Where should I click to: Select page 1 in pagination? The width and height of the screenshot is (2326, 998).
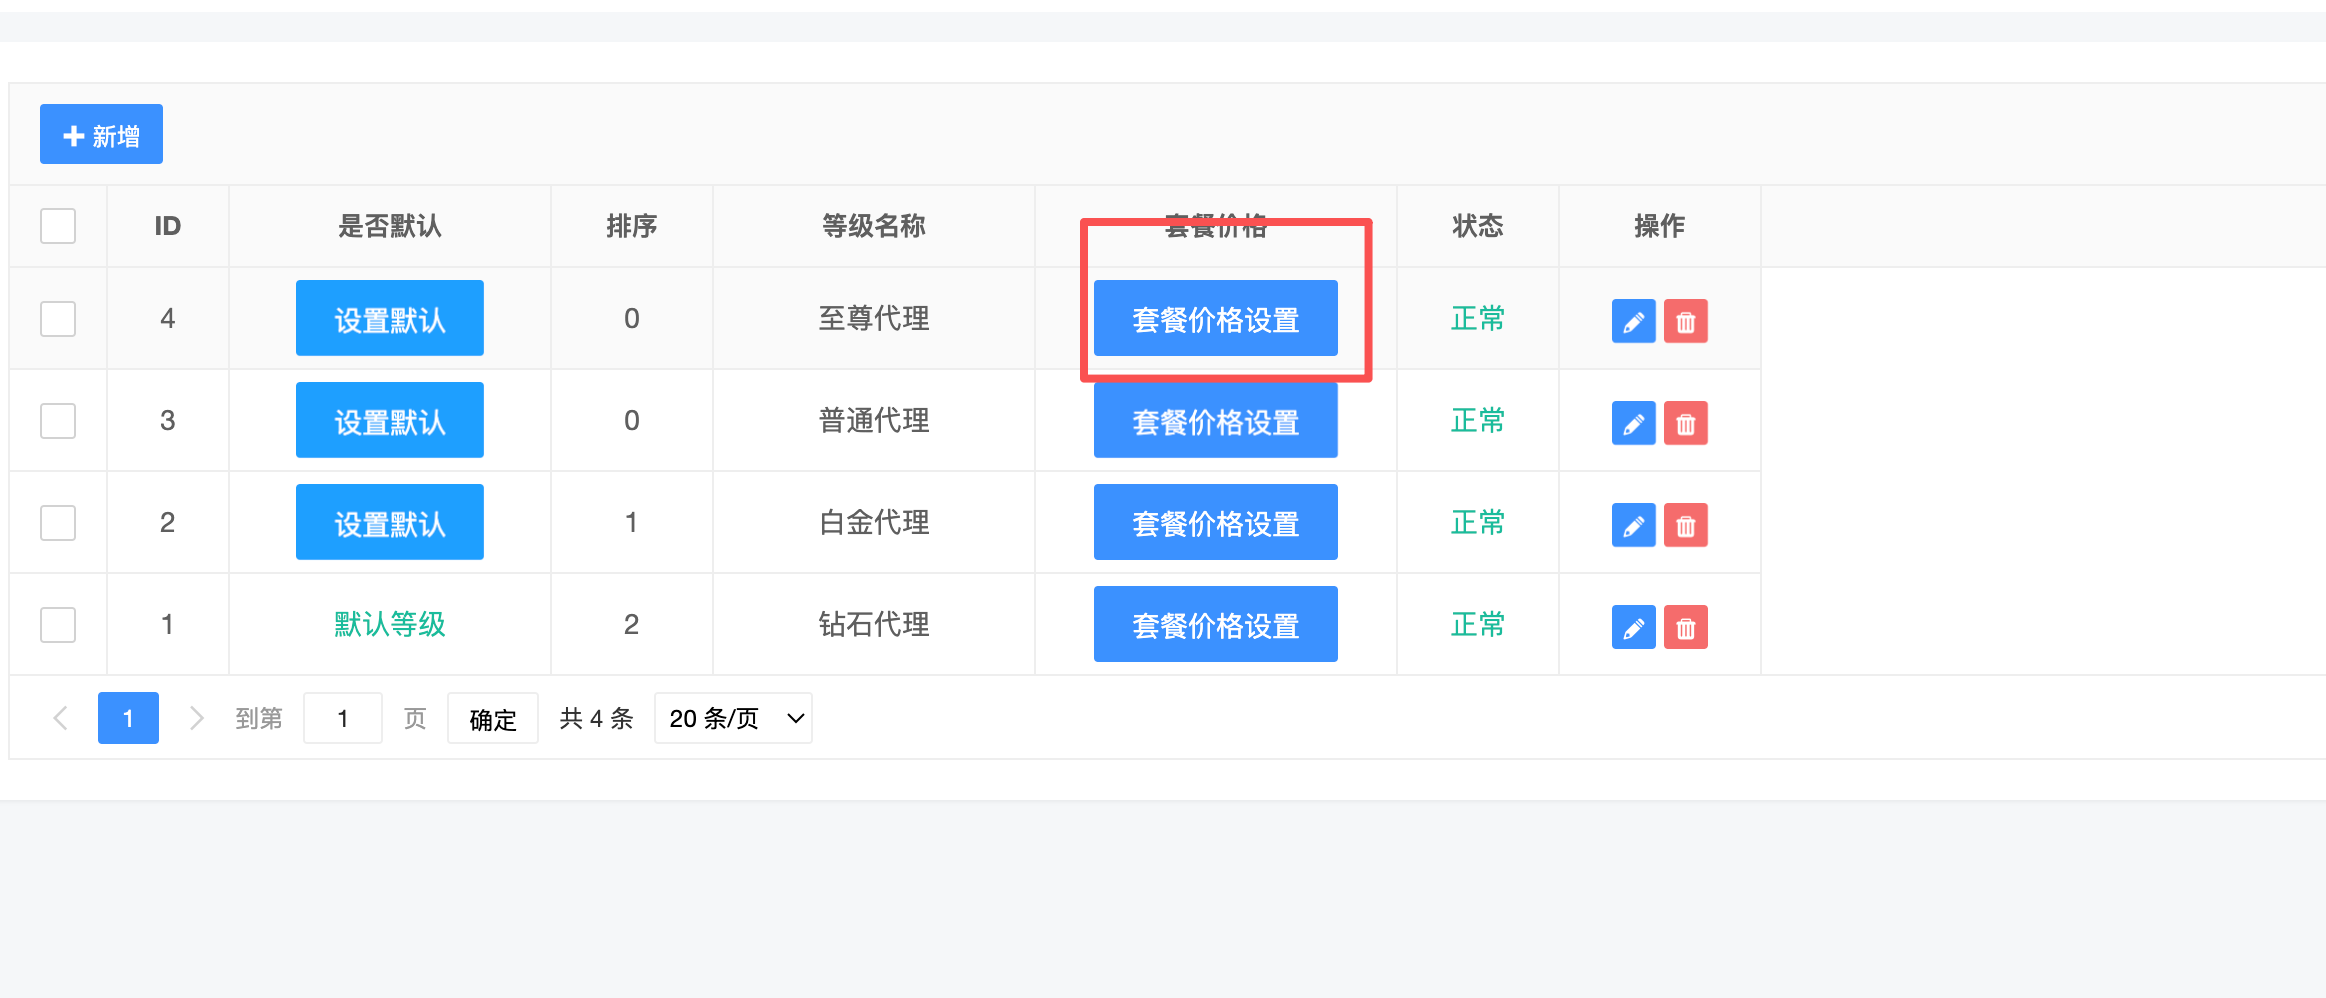[128, 718]
